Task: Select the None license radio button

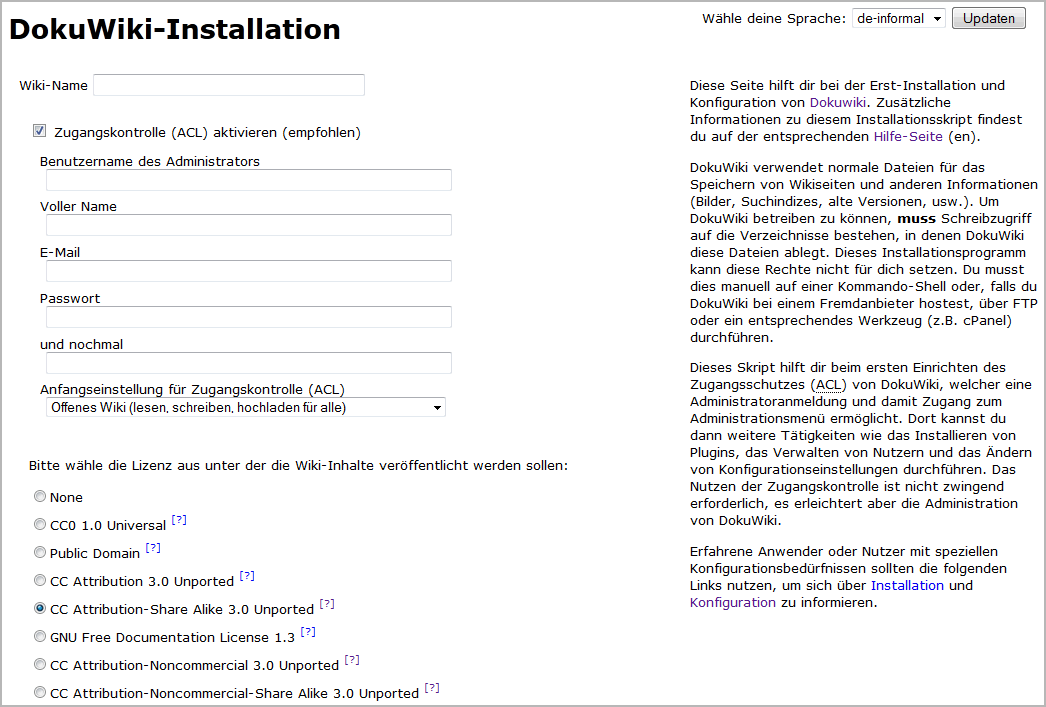Action: (x=40, y=496)
